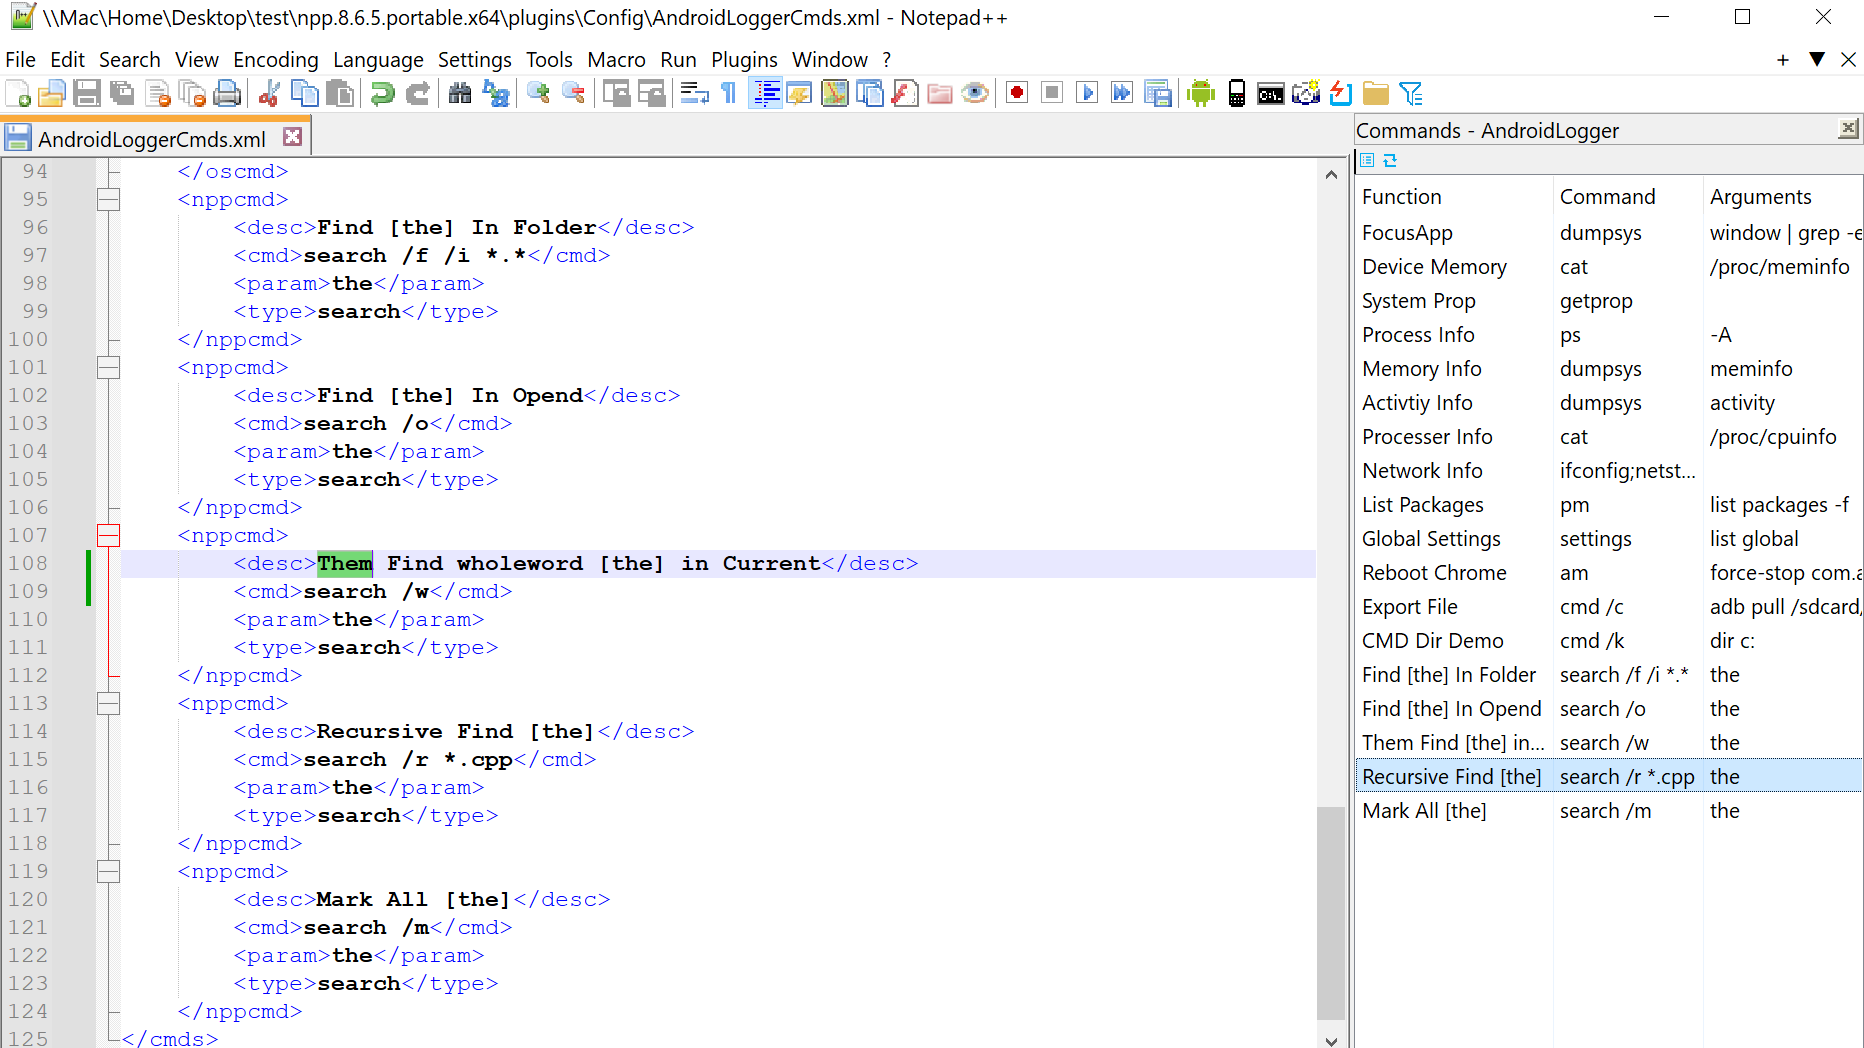This screenshot has height=1048, width=1864.
Task: Click the scroll down arrow in editor
Action: pyautogui.click(x=1331, y=1040)
